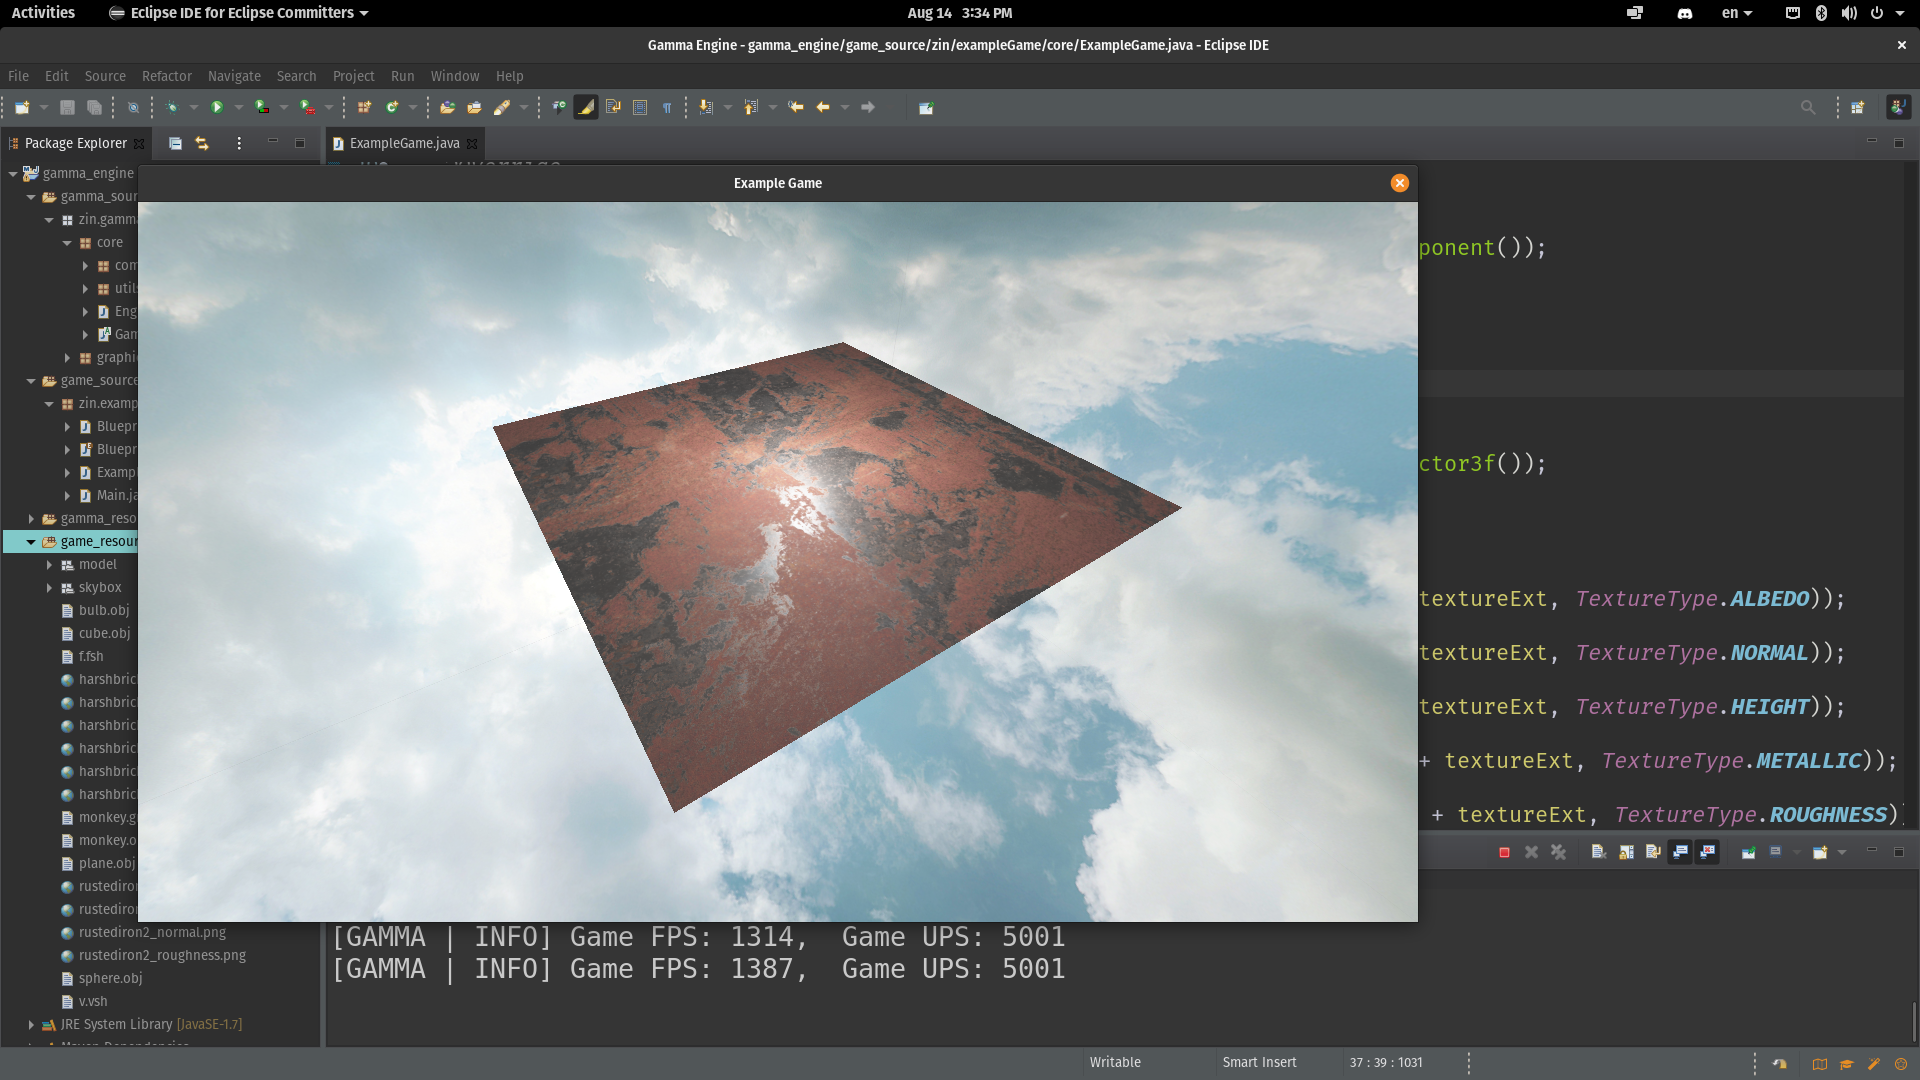Terminate program with red stop square

click(1504, 853)
